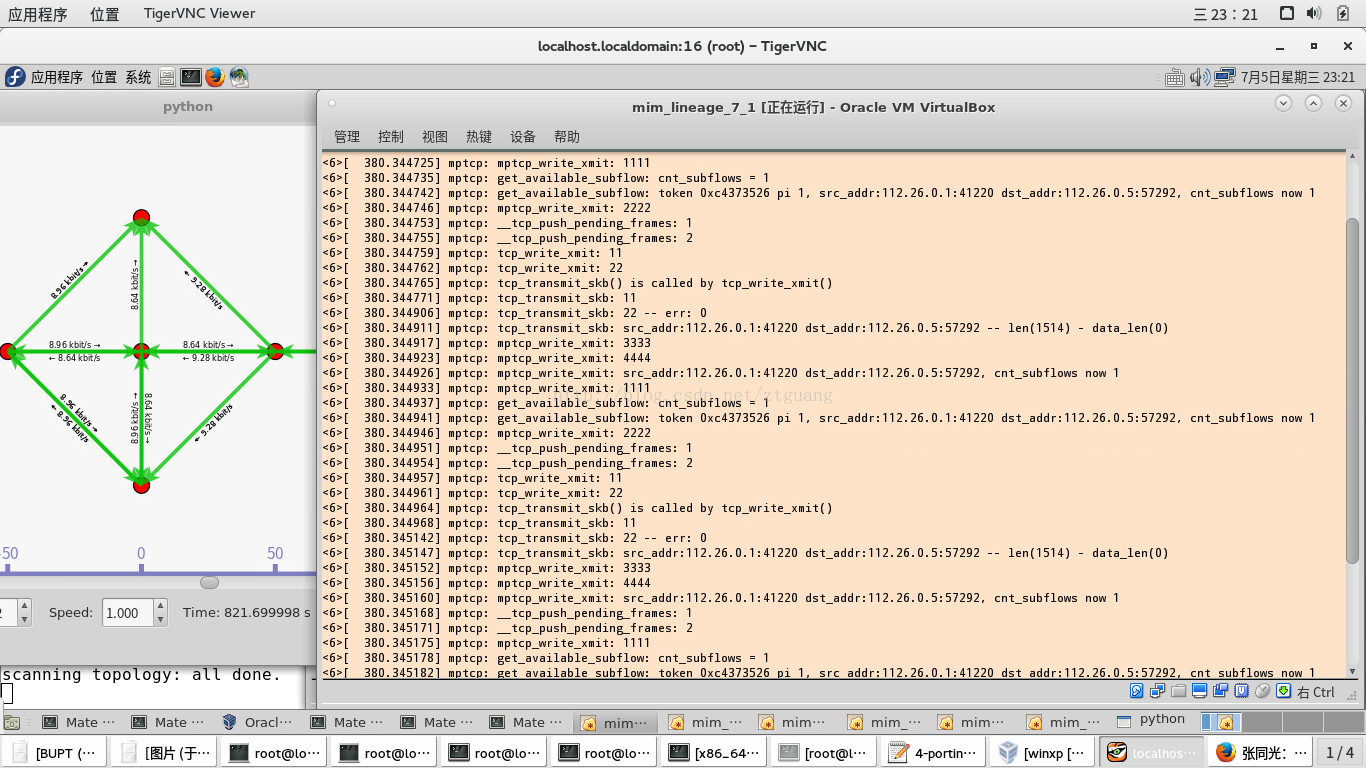
Task: Click the 右 Ctrl host key label
Action: point(1316,691)
